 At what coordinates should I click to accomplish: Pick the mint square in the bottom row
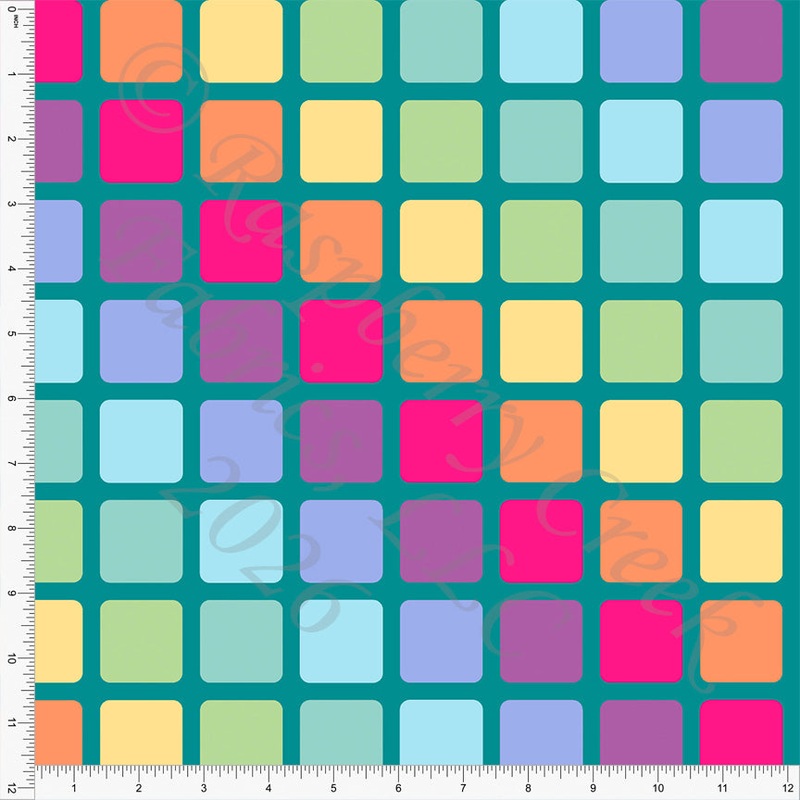click(341, 732)
